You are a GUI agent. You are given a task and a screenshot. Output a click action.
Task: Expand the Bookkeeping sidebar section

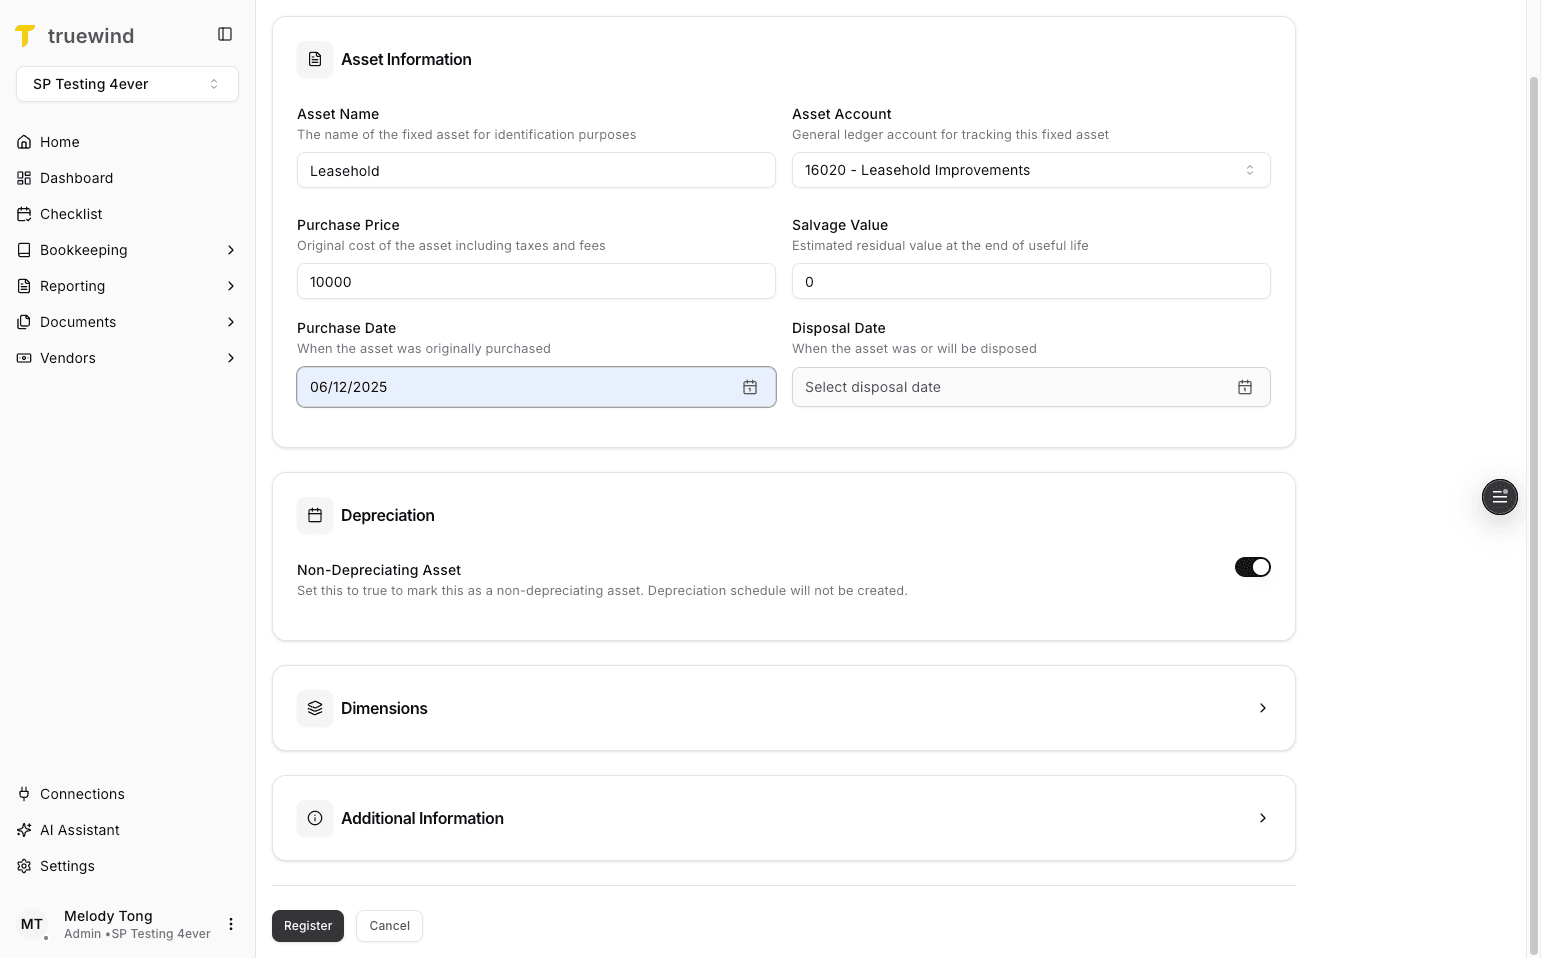(83, 249)
